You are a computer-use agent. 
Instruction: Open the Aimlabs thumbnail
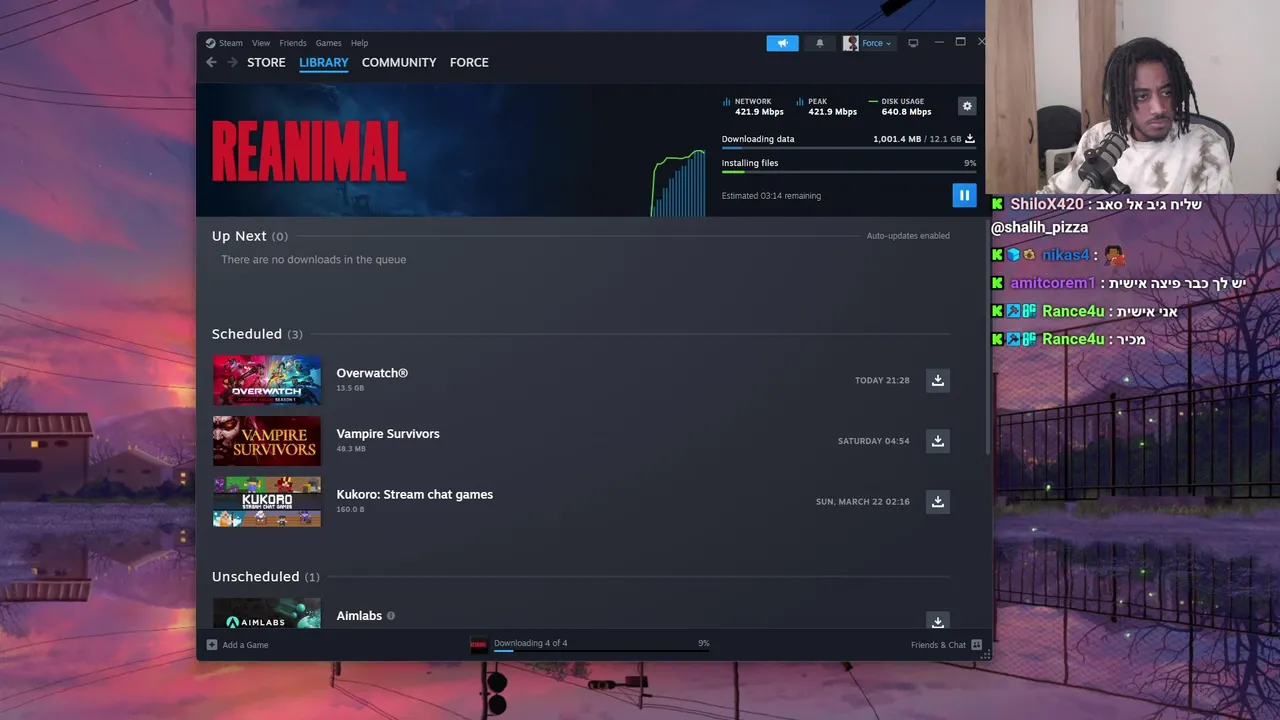point(267,613)
